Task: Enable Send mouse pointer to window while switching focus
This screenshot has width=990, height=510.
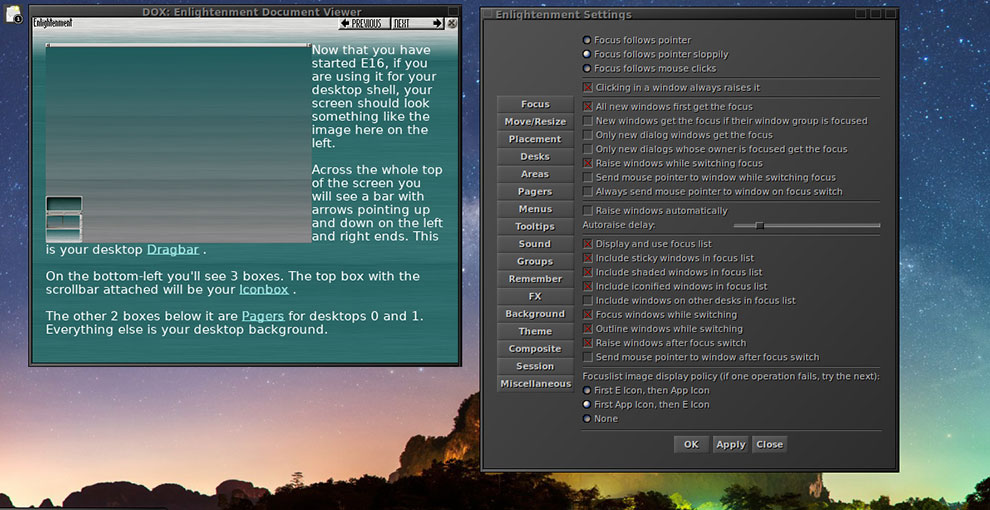Action: click(709, 177)
